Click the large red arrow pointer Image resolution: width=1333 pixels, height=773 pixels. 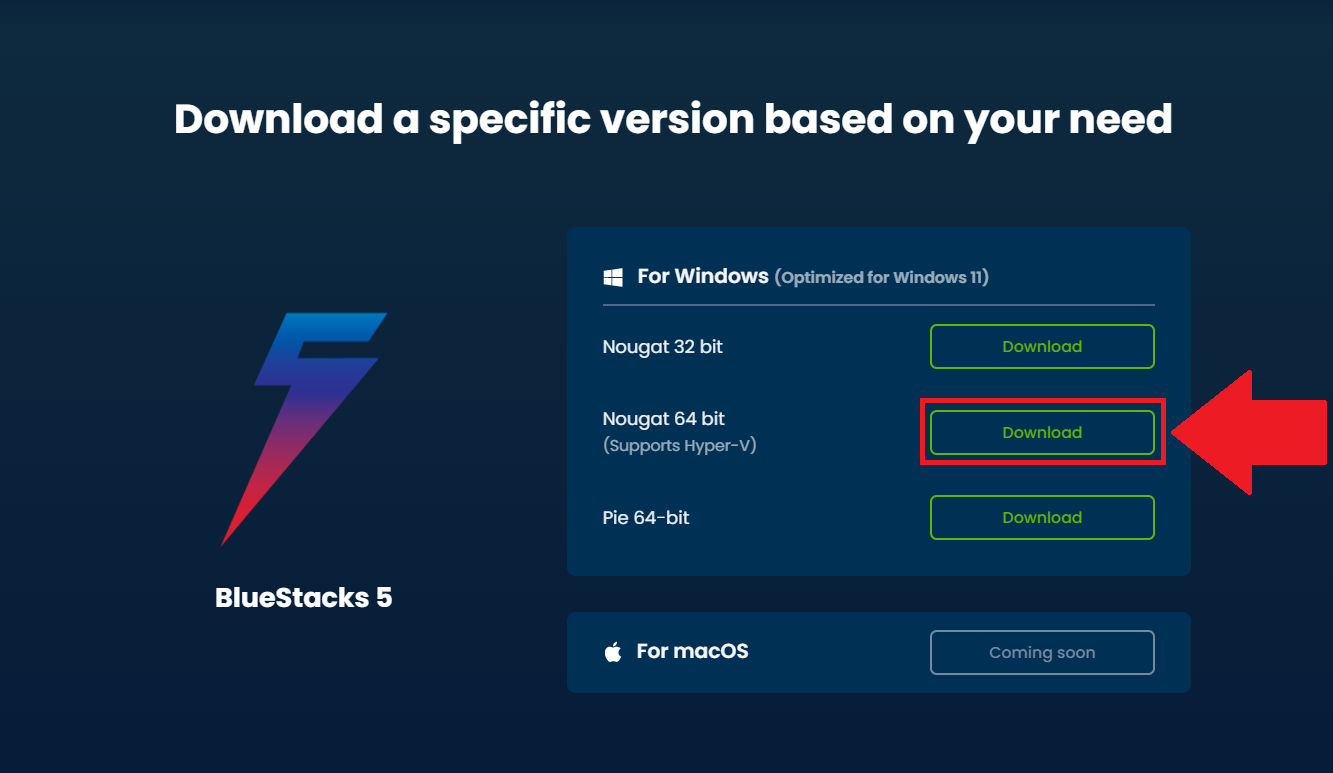1252,432
